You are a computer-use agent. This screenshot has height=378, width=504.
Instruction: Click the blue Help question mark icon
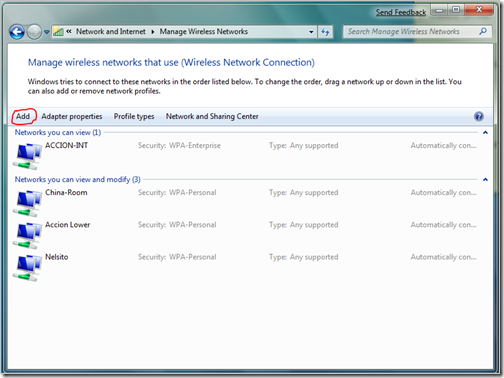tap(479, 116)
